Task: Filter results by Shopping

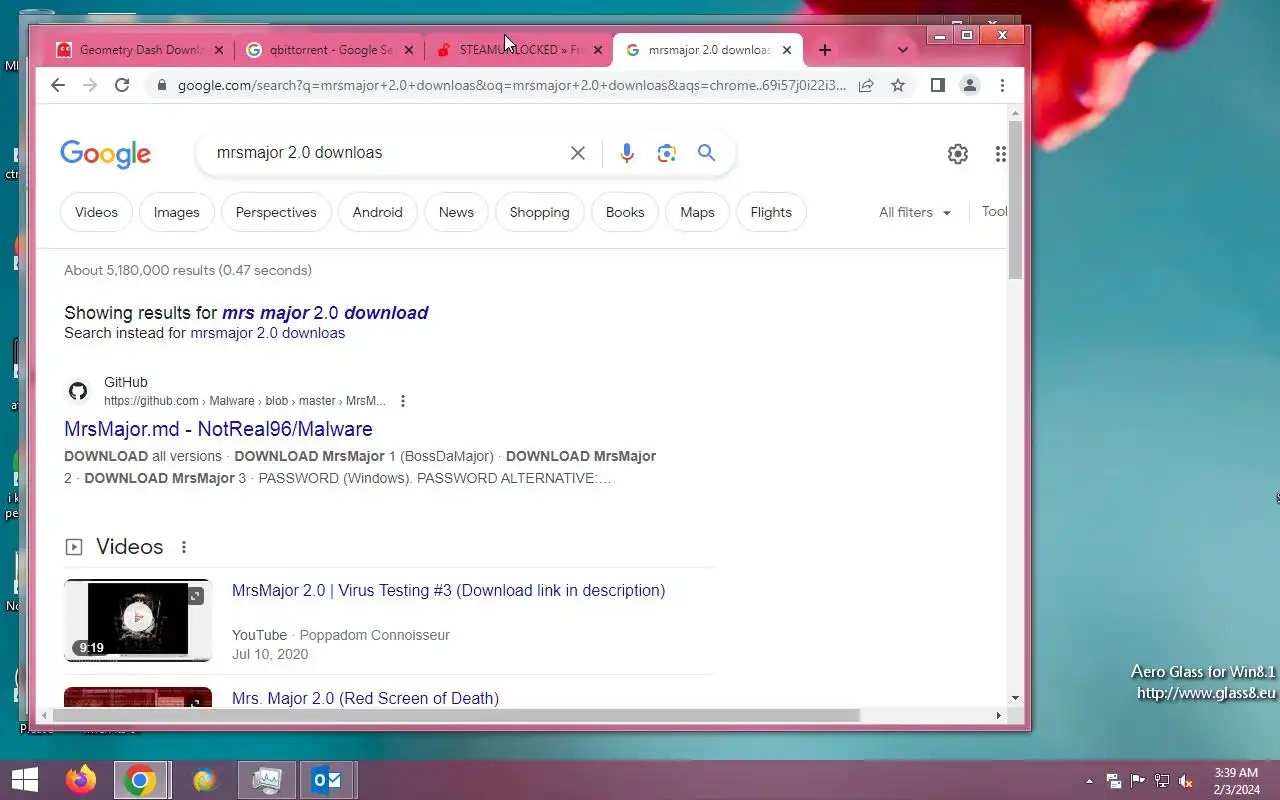Action: pos(540,212)
